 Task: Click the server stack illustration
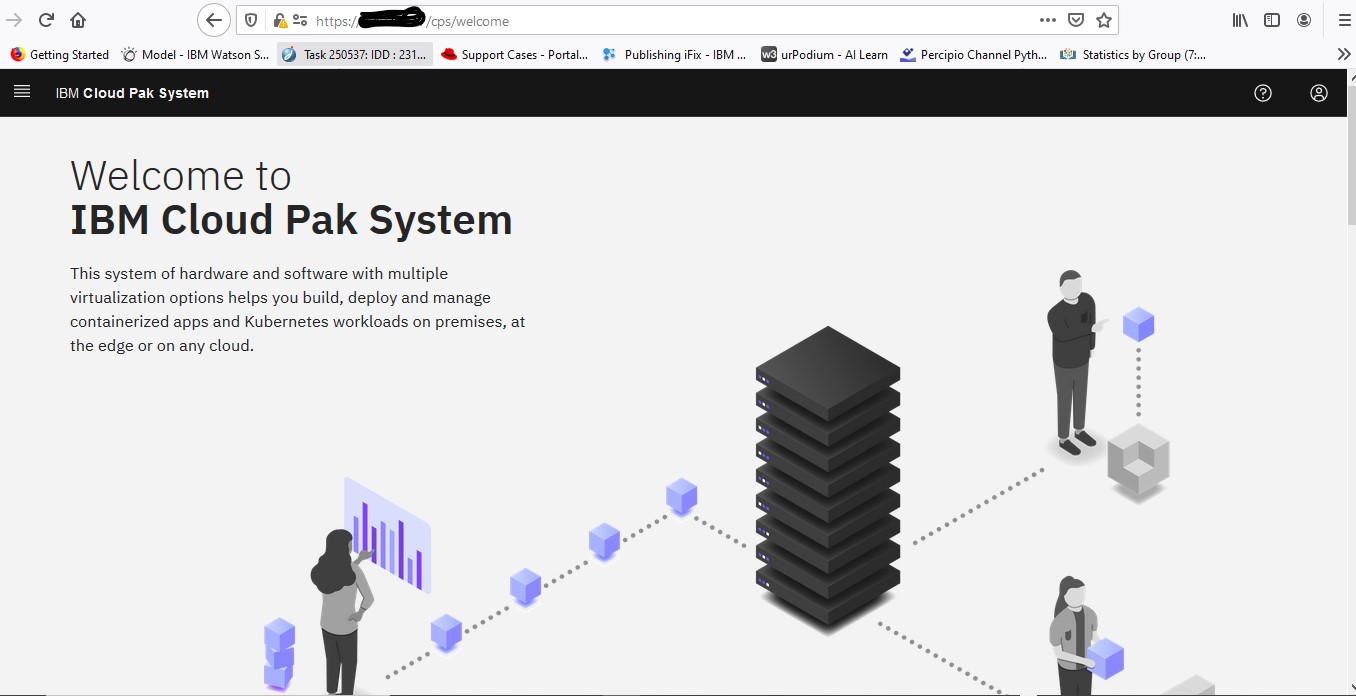pyautogui.click(x=828, y=478)
